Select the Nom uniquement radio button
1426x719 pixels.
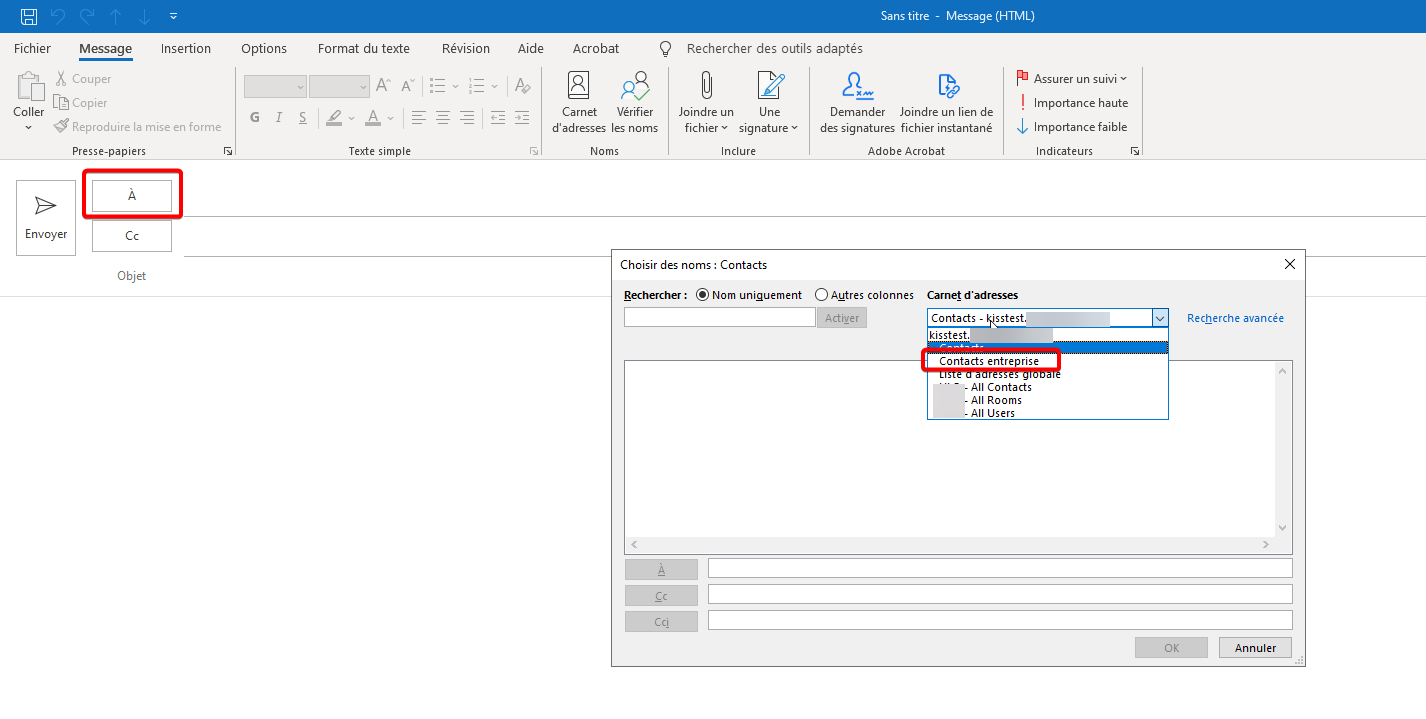pos(702,295)
